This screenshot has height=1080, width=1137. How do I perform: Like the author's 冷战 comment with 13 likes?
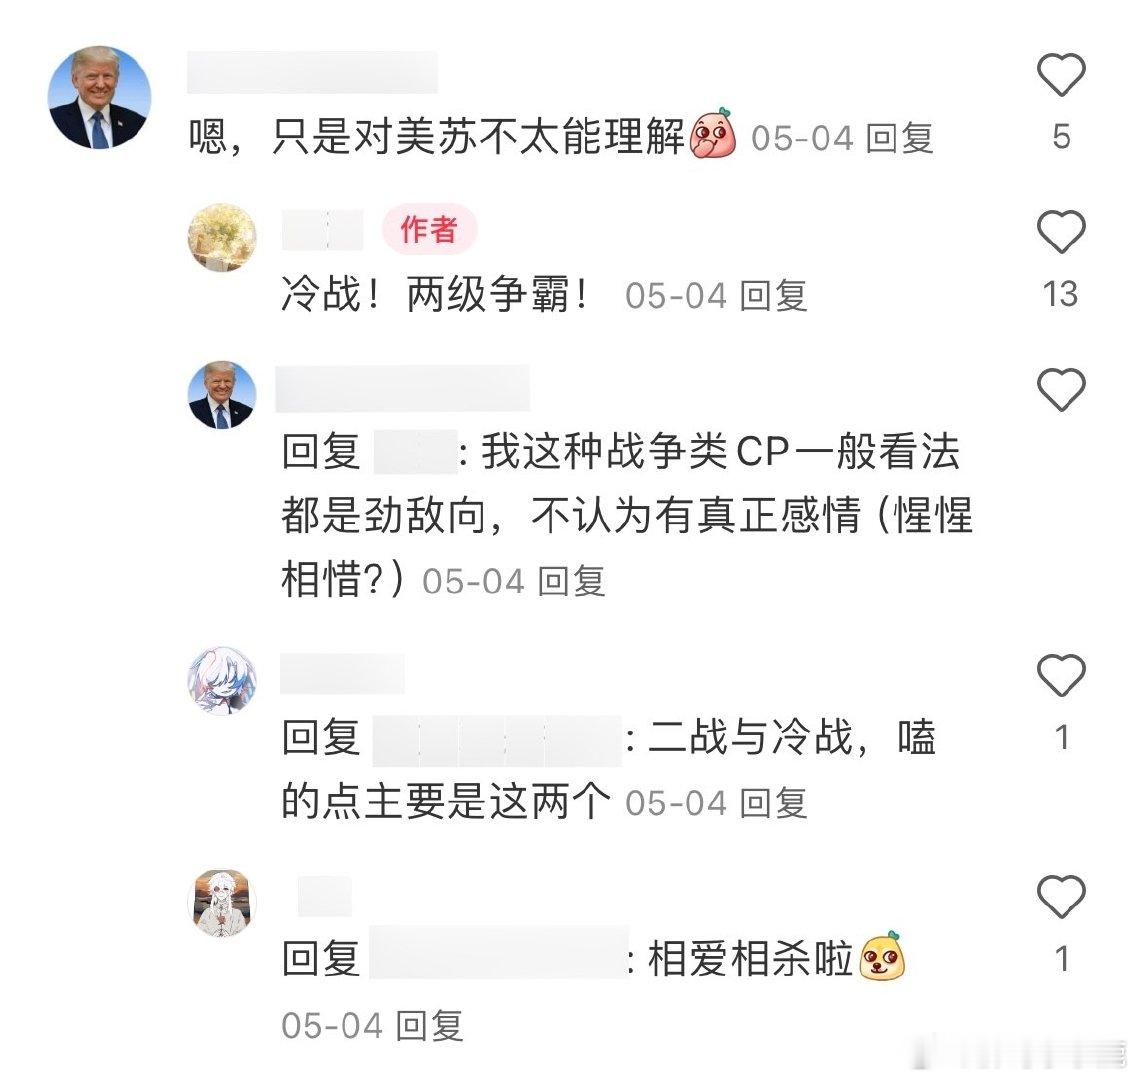pos(1061,231)
